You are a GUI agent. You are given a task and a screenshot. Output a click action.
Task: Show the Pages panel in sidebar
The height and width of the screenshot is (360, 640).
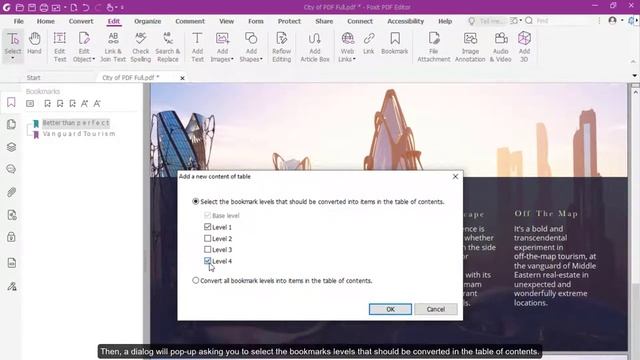[11, 124]
